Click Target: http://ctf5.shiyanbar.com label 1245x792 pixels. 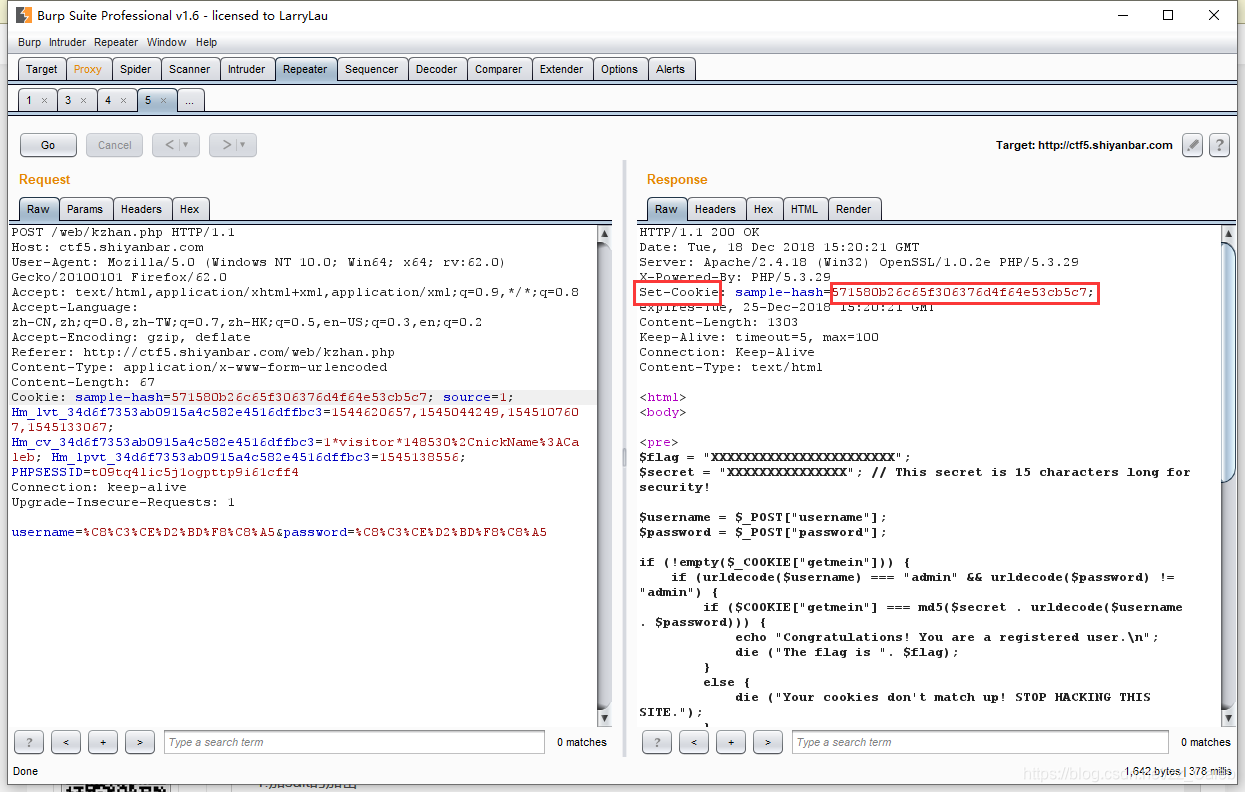(x=1084, y=145)
